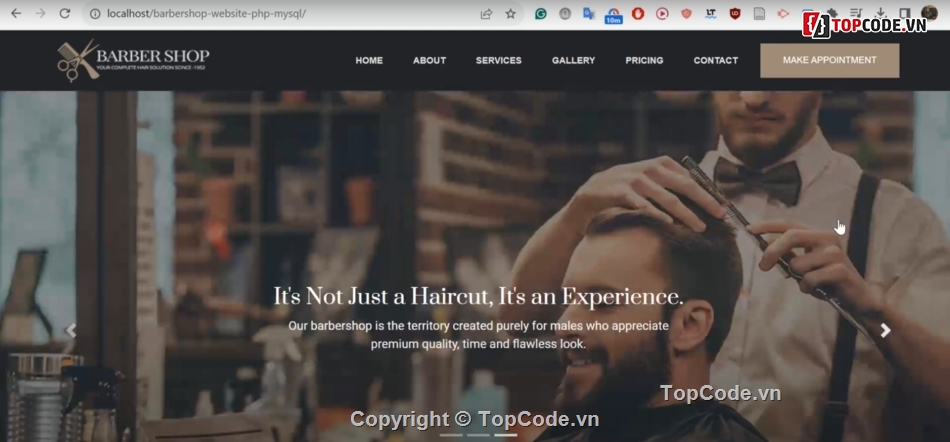
Task: Open the red stop-hand ad blocker extension
Action: click(x=638, y=13)
